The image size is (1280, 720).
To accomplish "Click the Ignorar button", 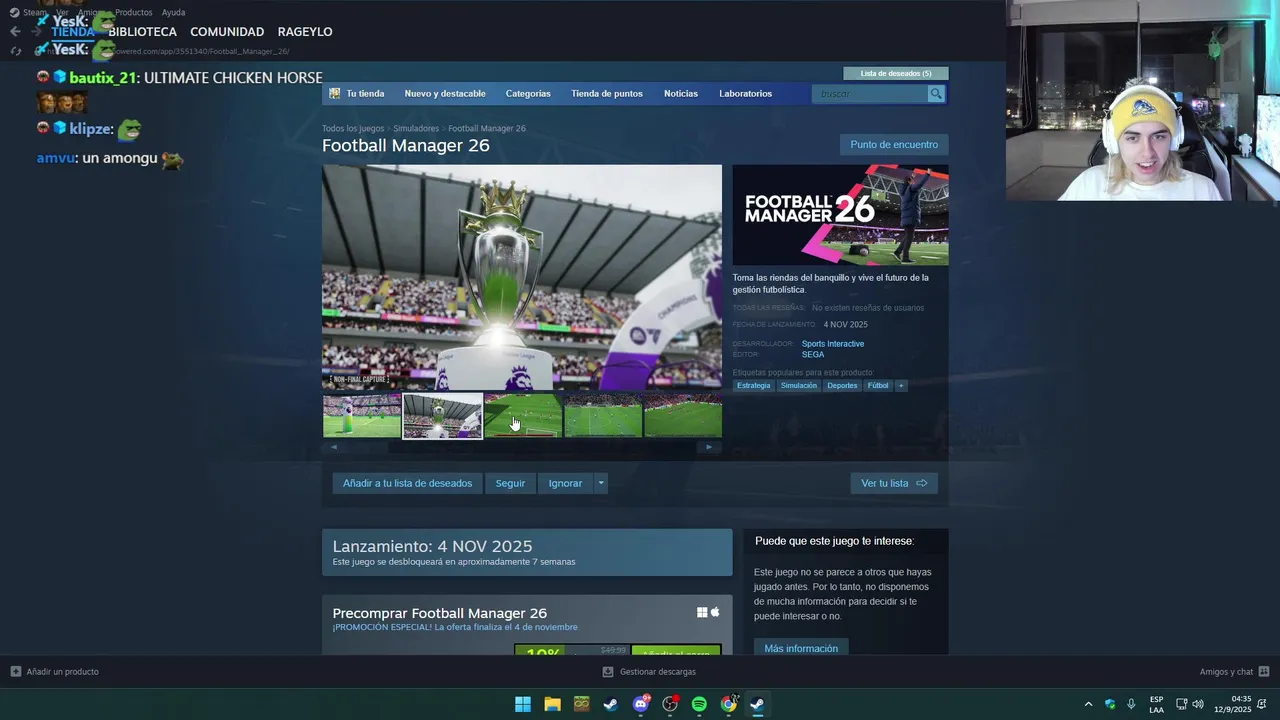I will [x=565, y=483].
